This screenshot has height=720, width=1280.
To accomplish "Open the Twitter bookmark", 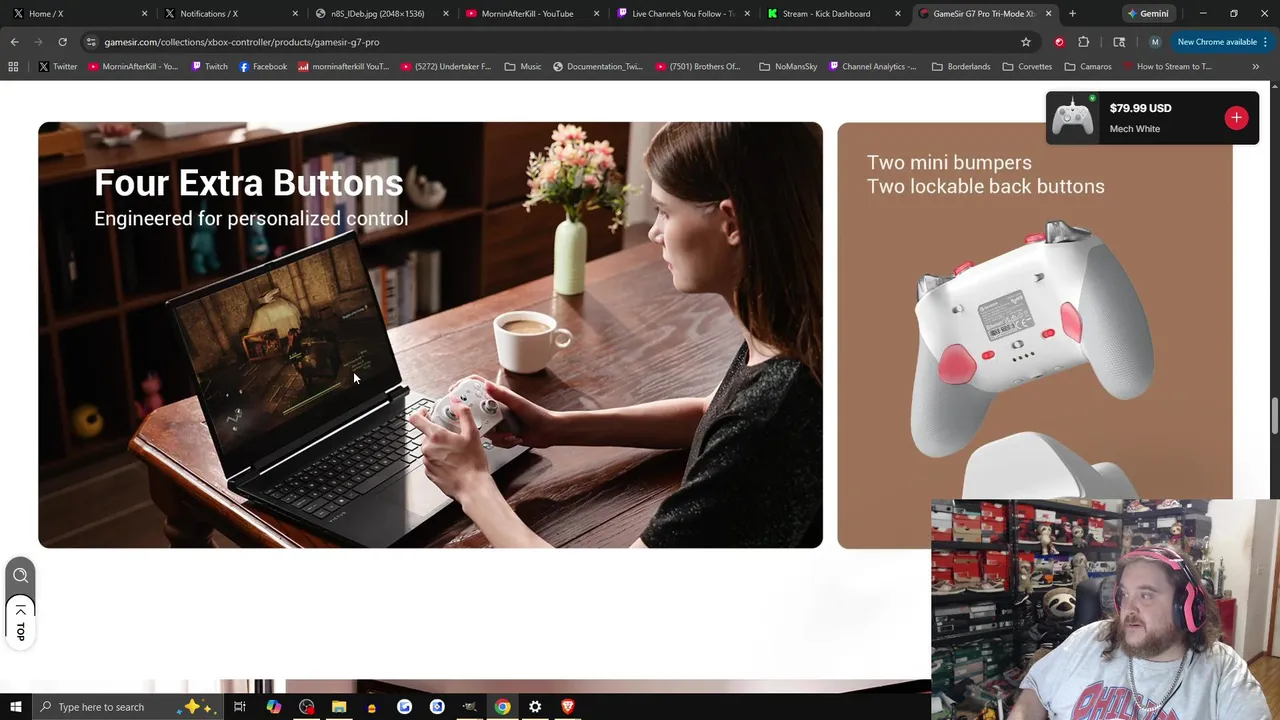I will (57, 66).
